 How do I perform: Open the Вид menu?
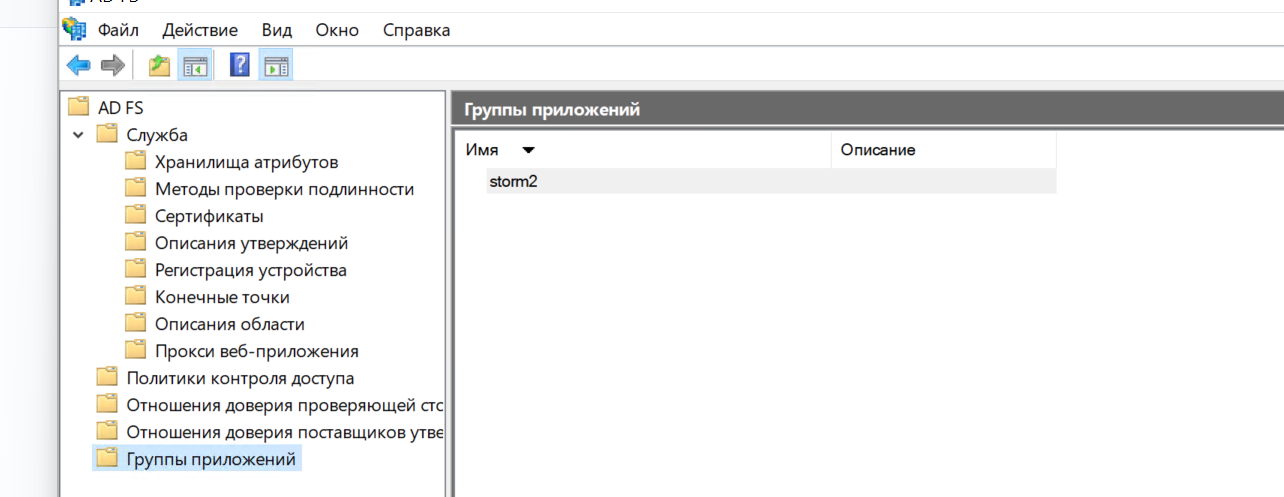tap(277, 30)
